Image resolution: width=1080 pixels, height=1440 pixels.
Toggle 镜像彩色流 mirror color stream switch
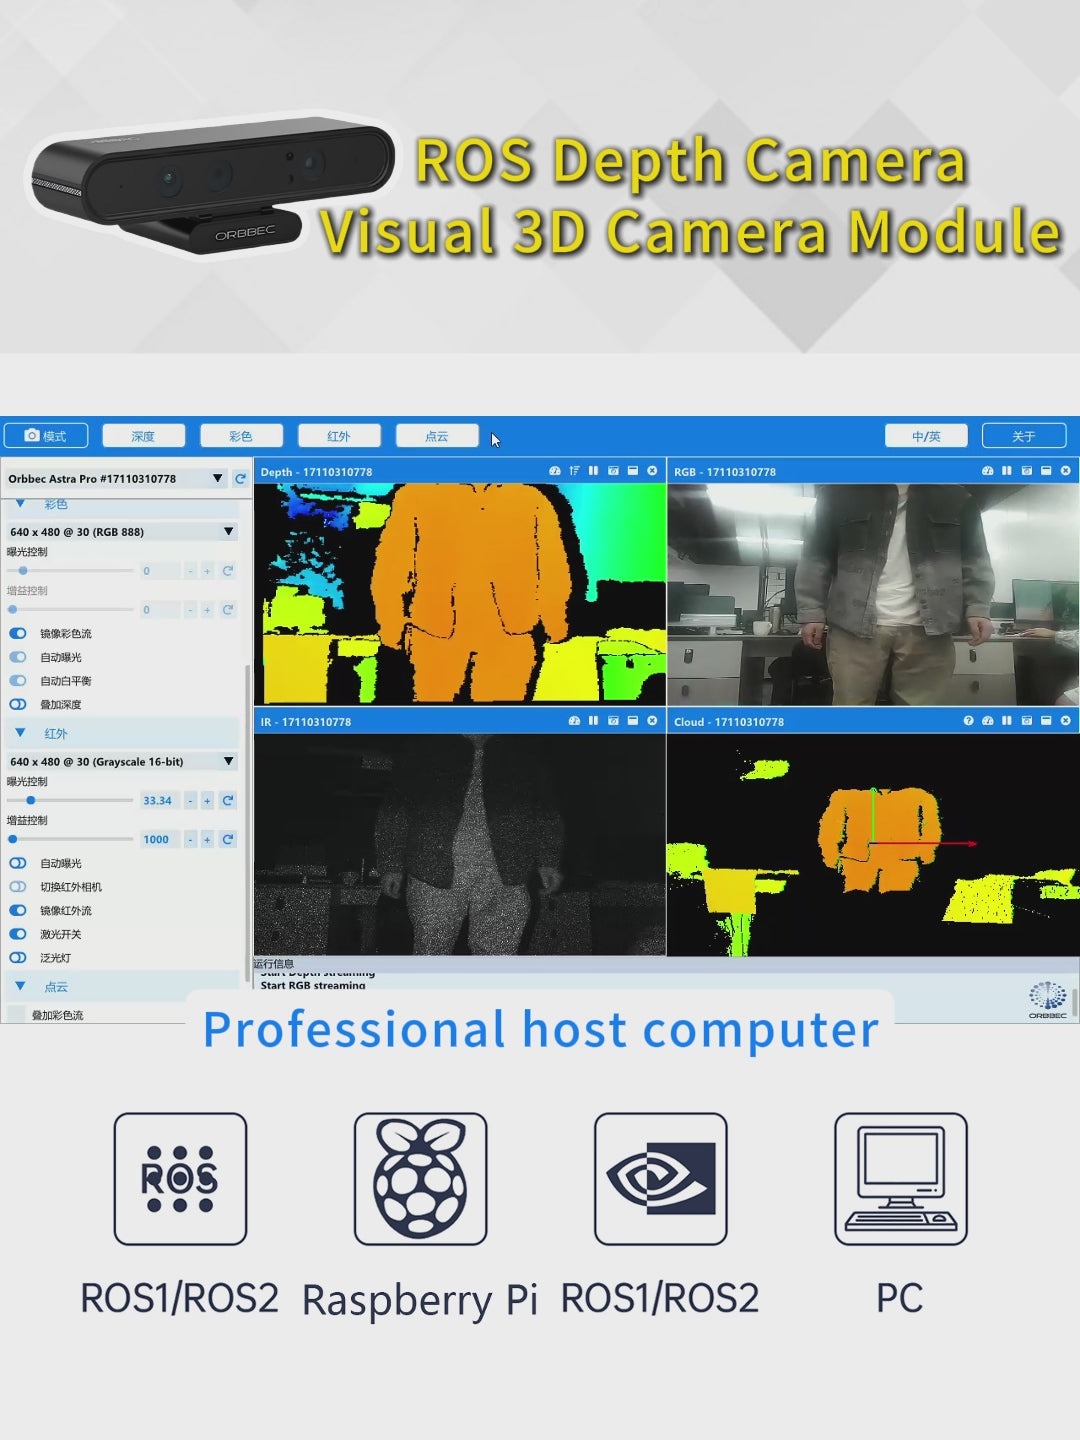pos(18,633)
